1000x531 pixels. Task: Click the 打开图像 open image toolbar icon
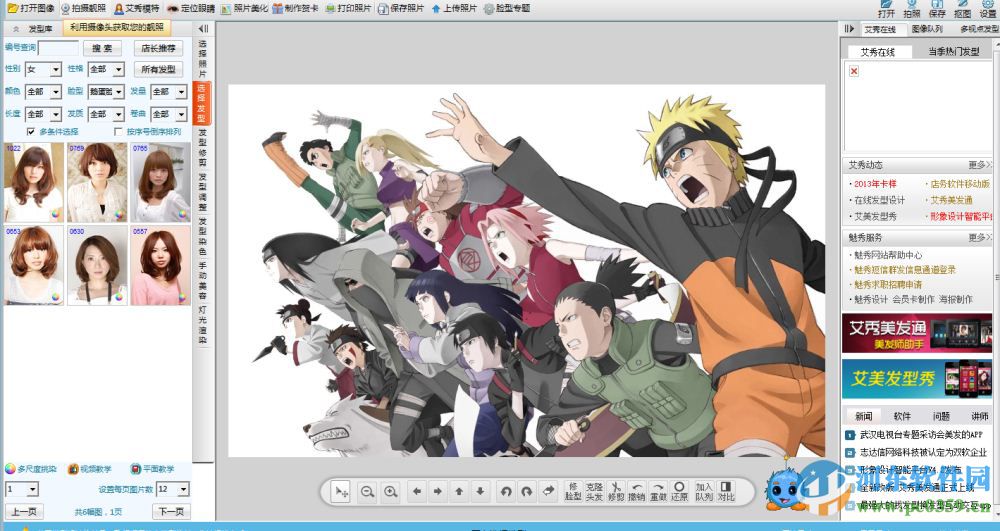click(x=32, y=8)
